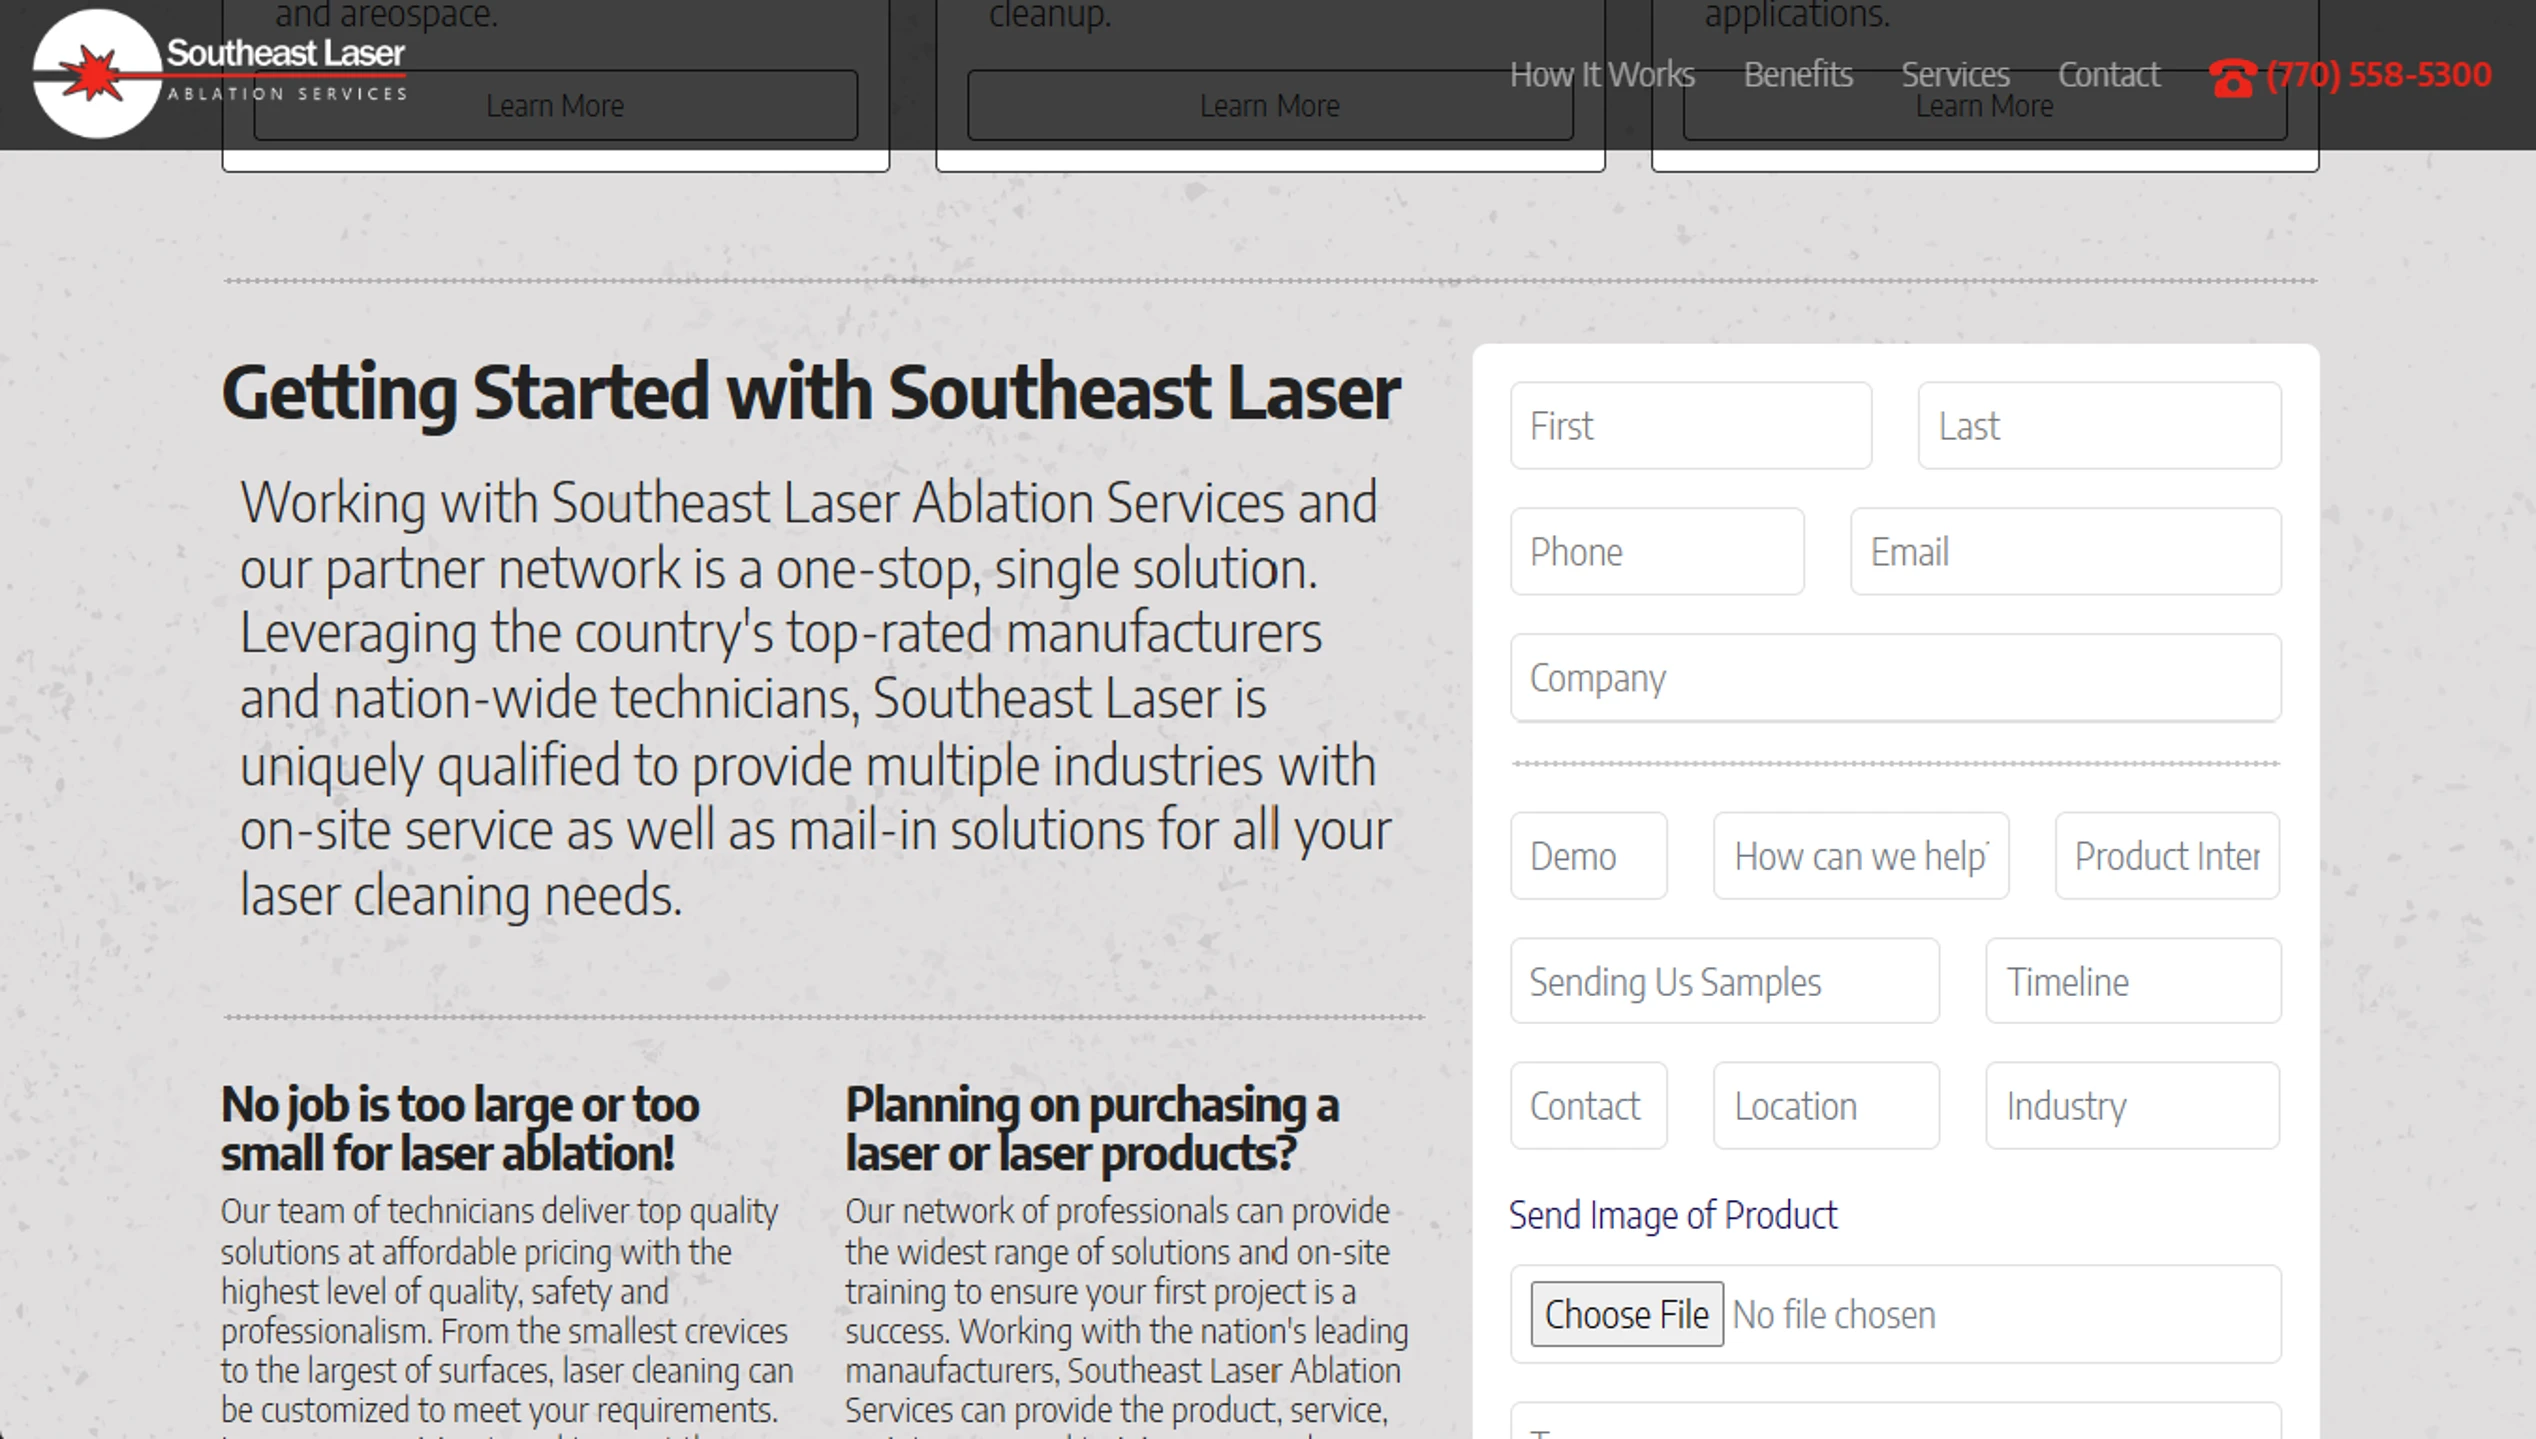Expand the Sending Us Samples dropdown
The width and height of the screenshot is (2536, 1439).
(1724, 980)
